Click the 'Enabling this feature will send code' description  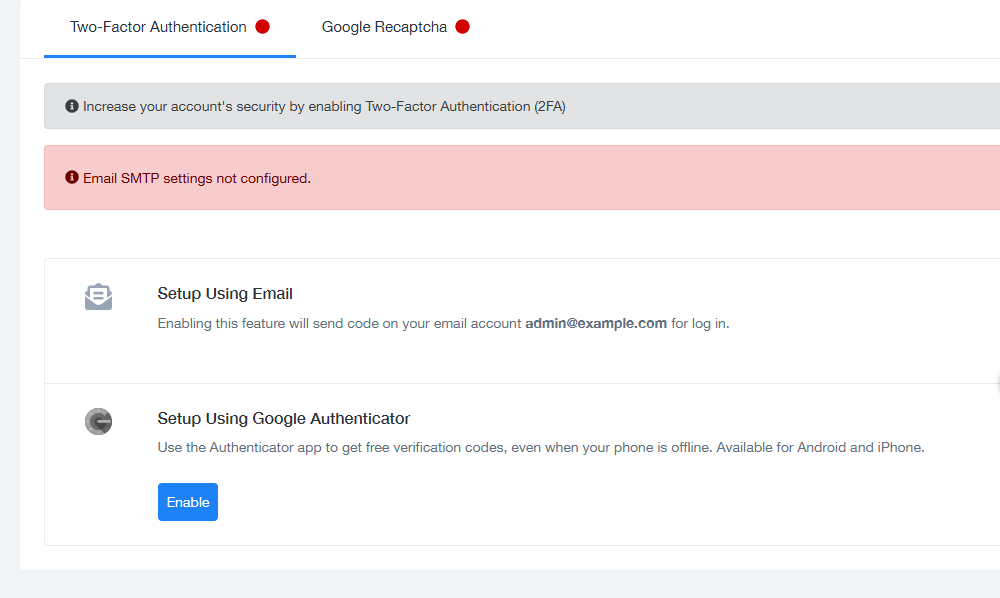[340, 323]
